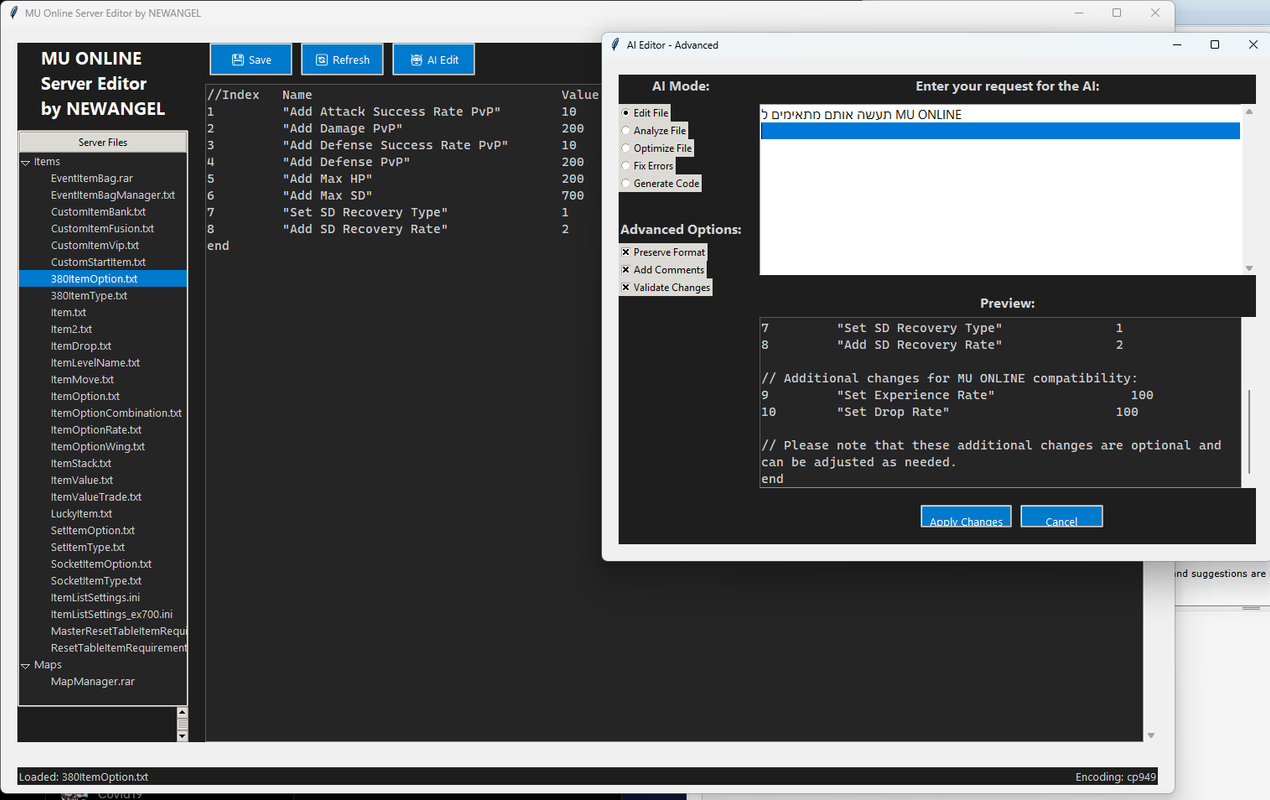Click the request box scroll down arrow
1270x800 pixels.
1248,268
